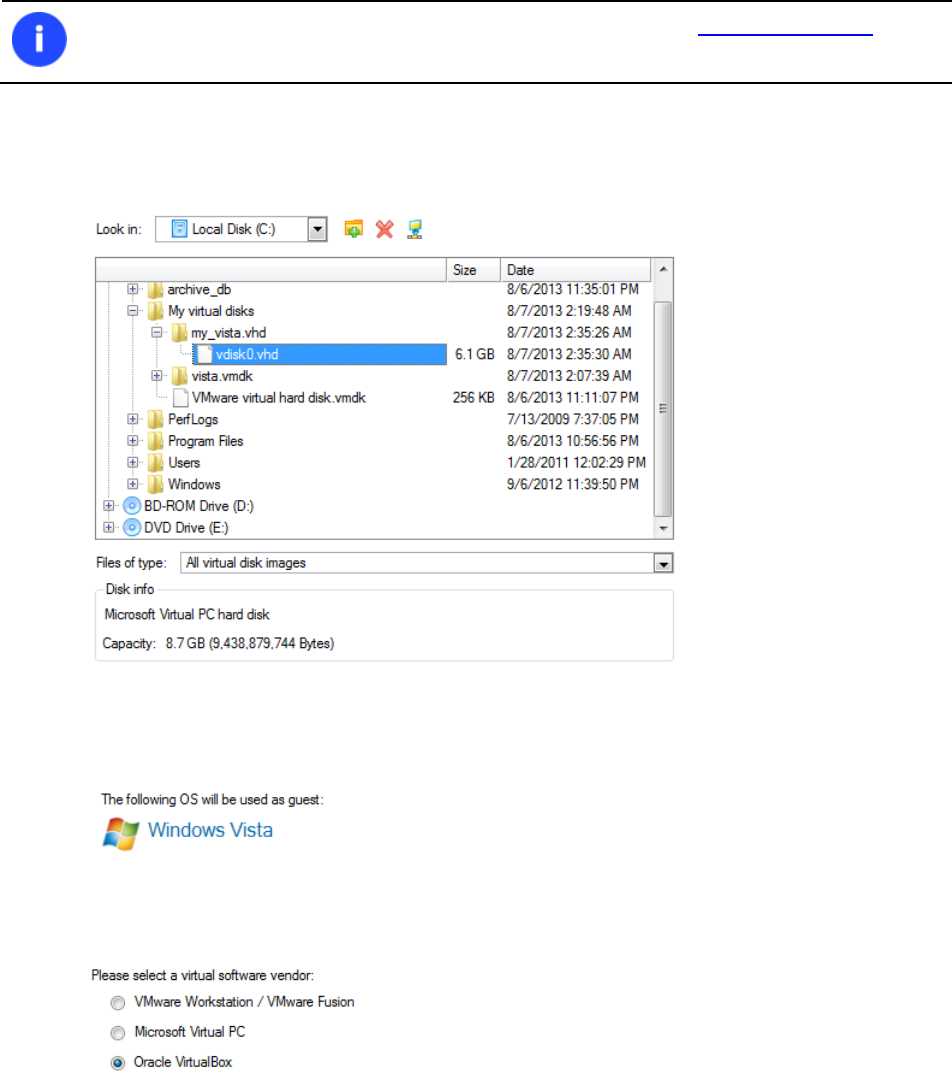The height and width of the screenshot is (1079, 952).
Task: Click the Local Disk (C:) drive icon
Action: coord(179,228)
